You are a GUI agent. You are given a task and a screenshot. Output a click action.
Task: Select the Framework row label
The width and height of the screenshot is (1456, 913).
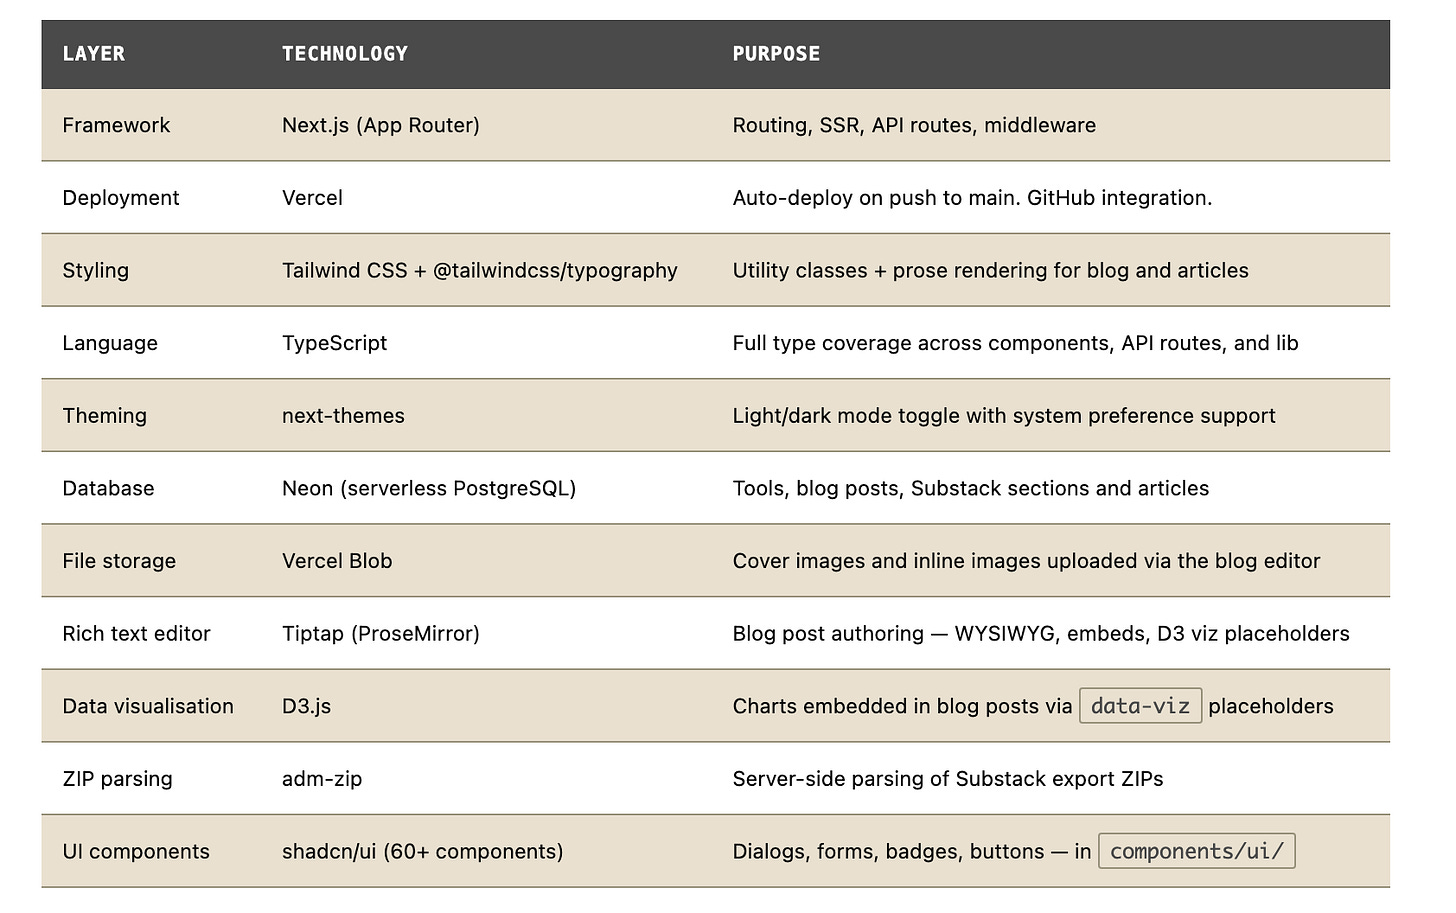(116, 125)
